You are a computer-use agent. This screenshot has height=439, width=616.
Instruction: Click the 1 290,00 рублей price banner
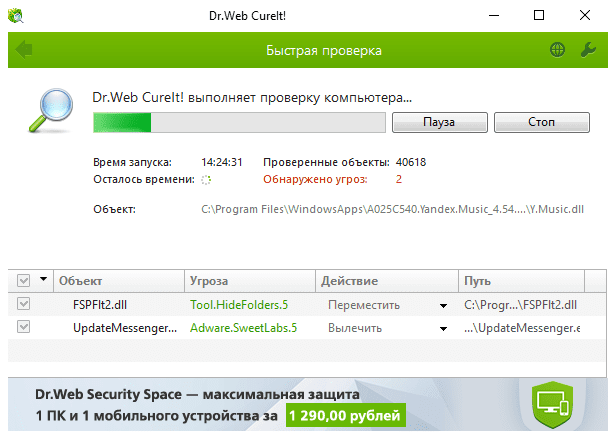(x=345, y=414)
